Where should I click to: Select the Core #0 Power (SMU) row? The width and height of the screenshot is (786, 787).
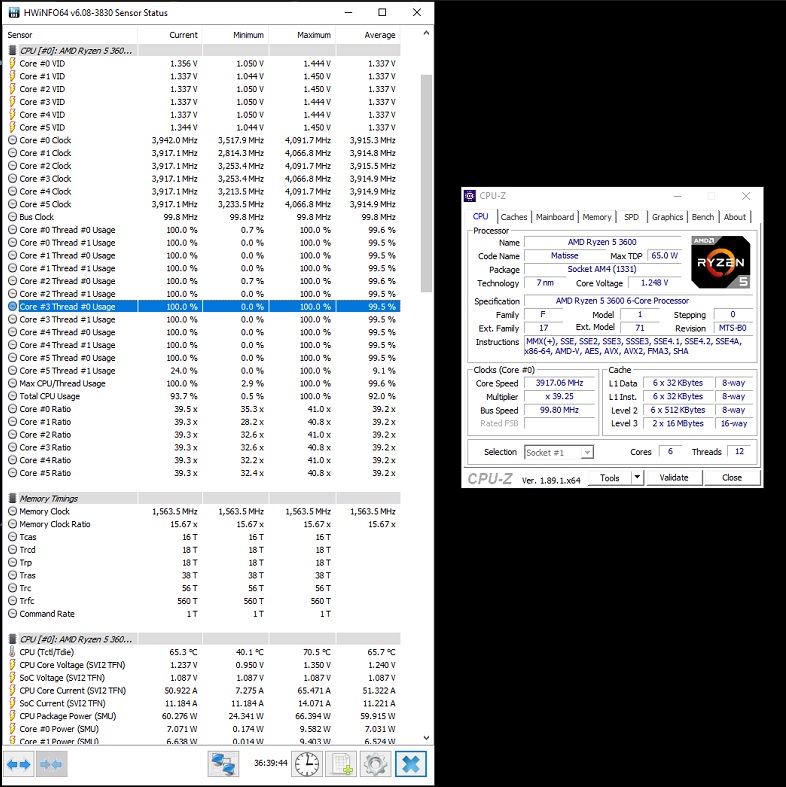(x=202, y=729)
